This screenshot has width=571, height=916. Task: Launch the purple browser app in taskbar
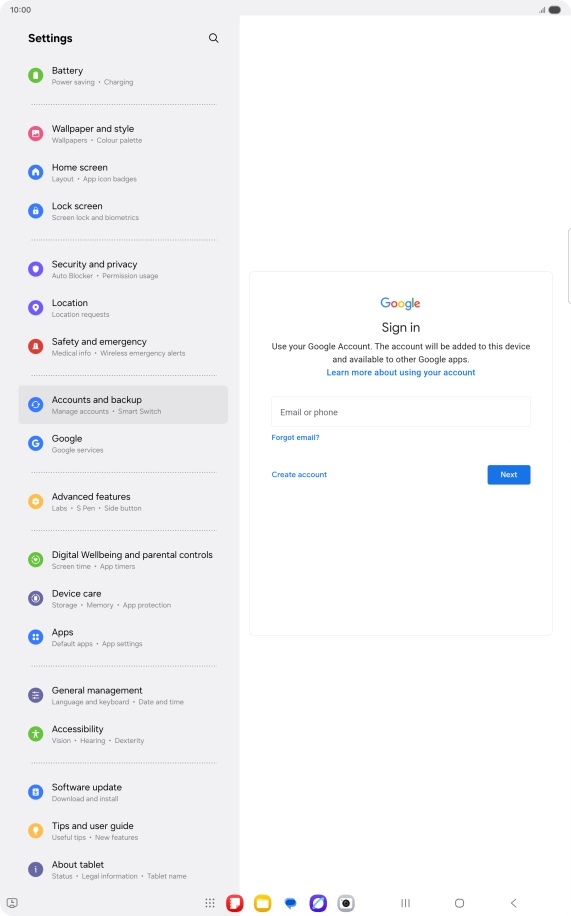point(318,903)
